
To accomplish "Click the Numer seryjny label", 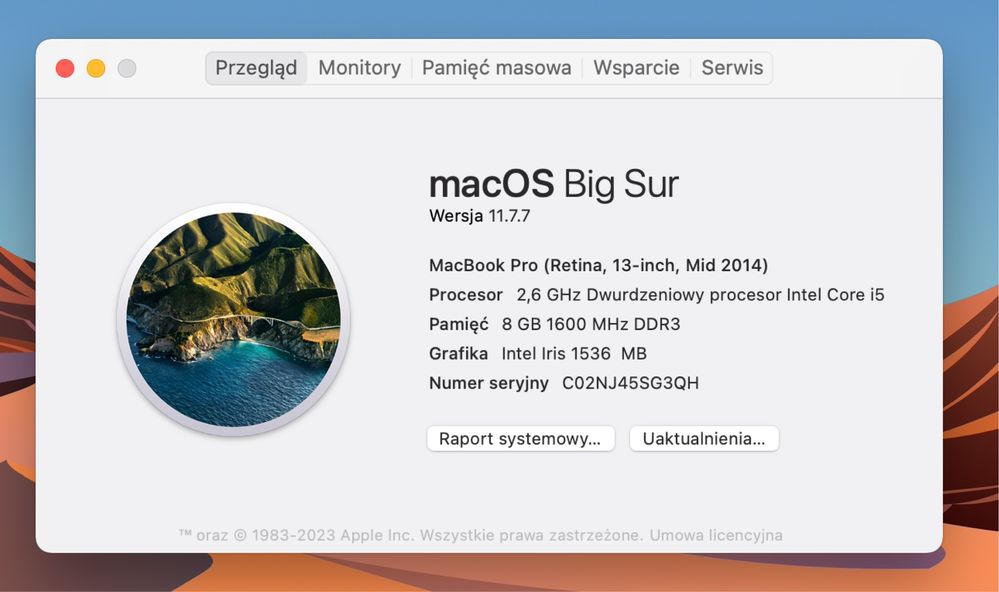I will tap(488, 383).
